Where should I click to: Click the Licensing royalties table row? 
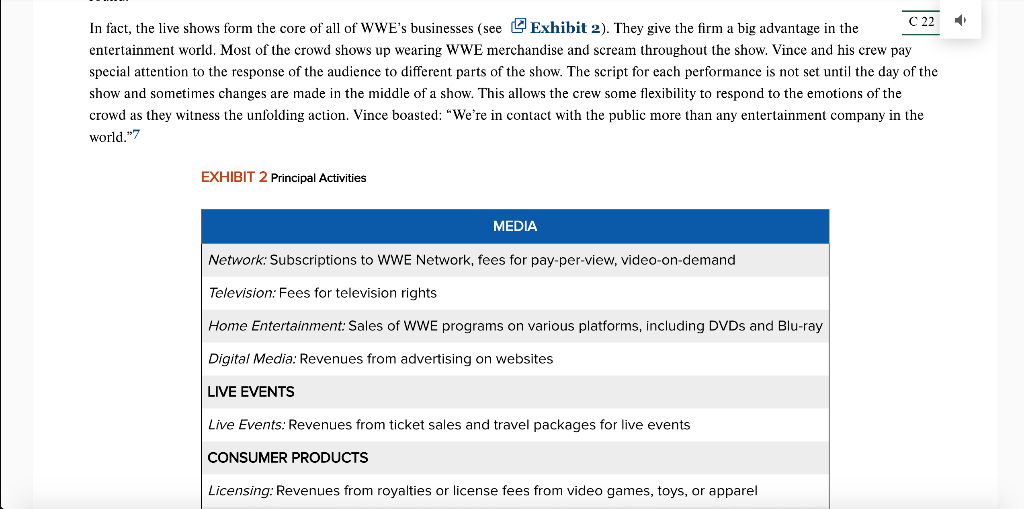pos(515,491)
